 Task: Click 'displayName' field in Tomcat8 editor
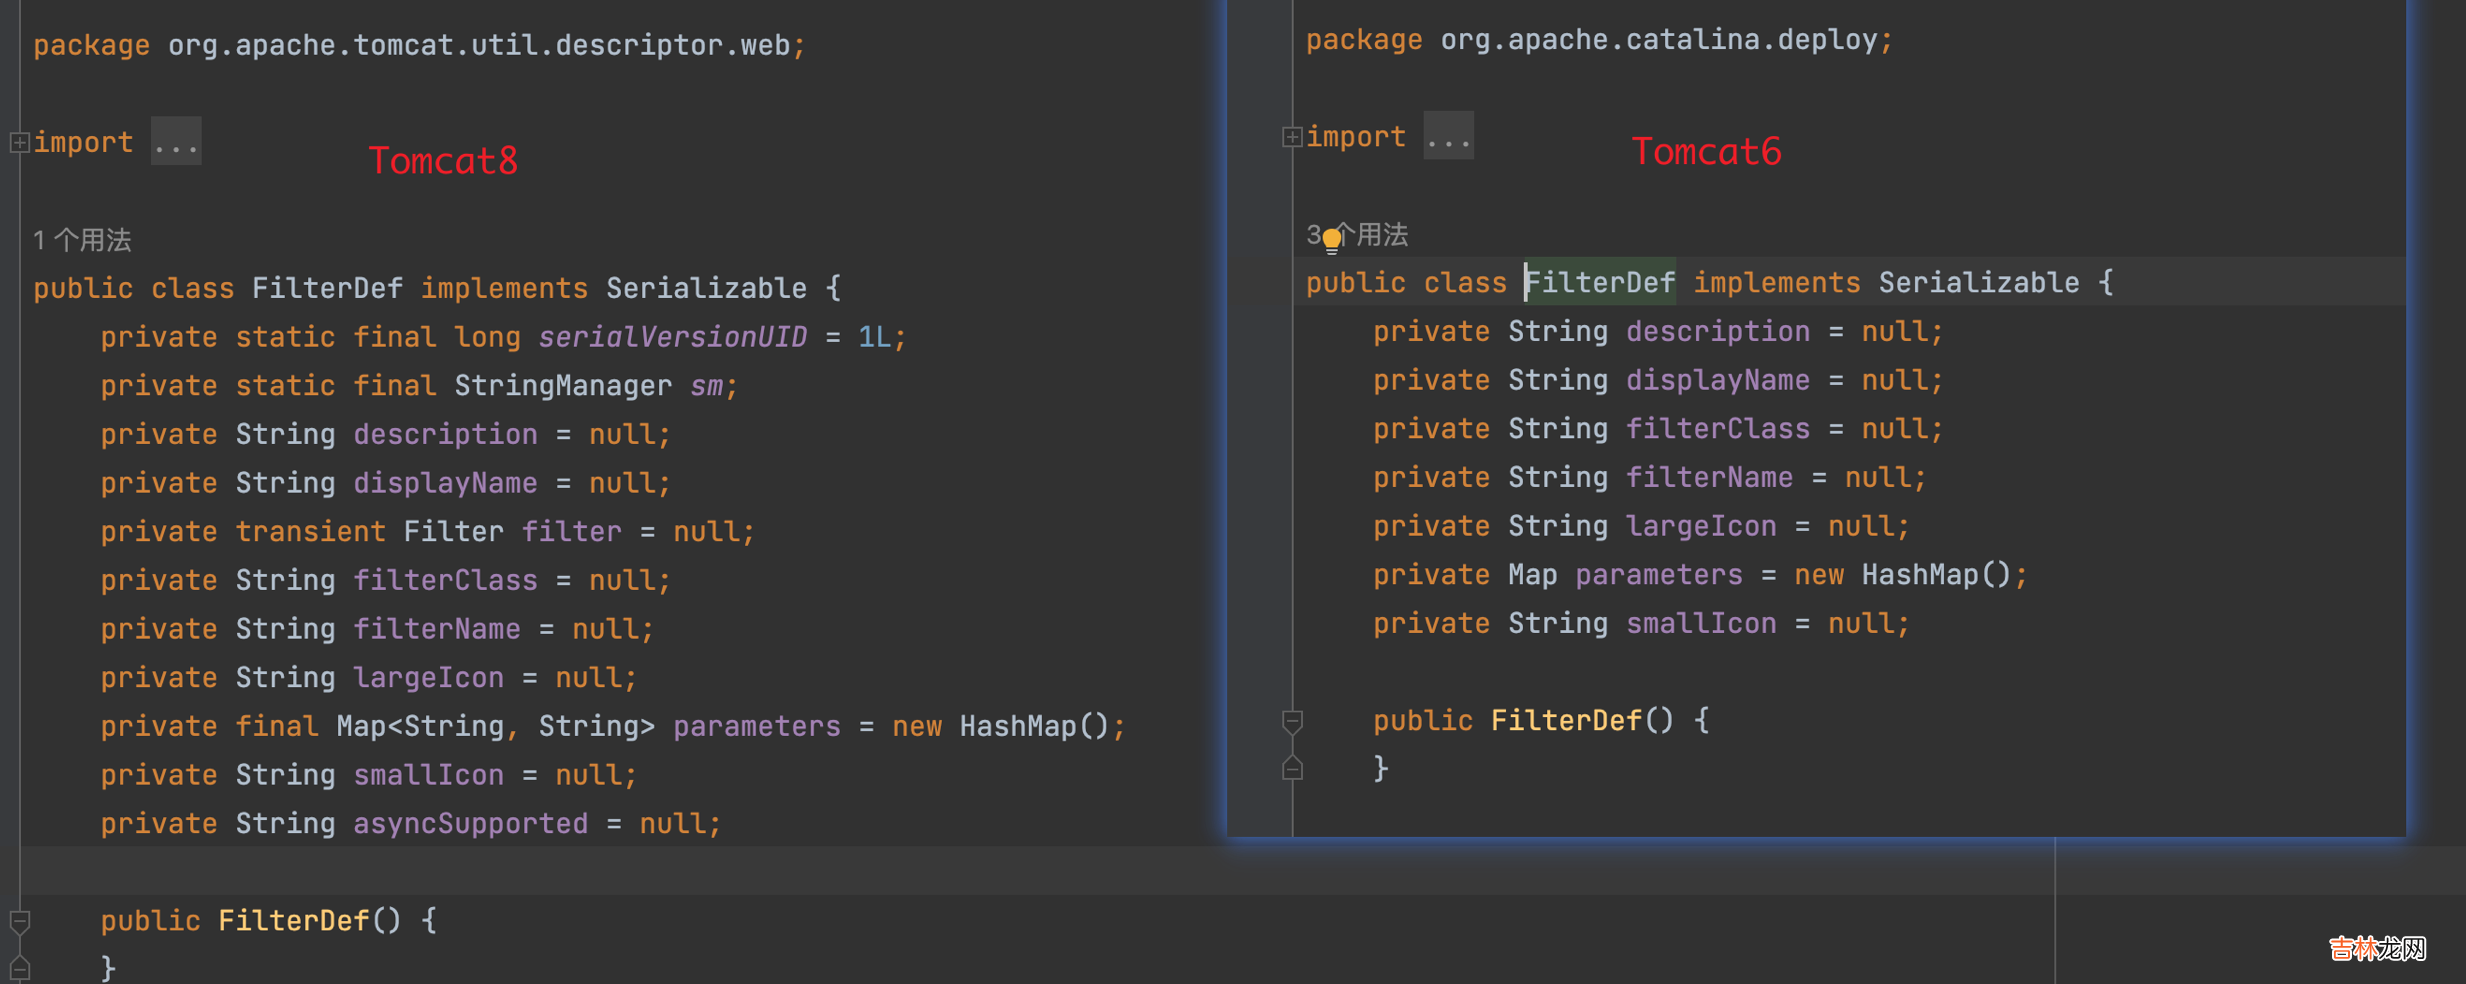pos(445,483)
